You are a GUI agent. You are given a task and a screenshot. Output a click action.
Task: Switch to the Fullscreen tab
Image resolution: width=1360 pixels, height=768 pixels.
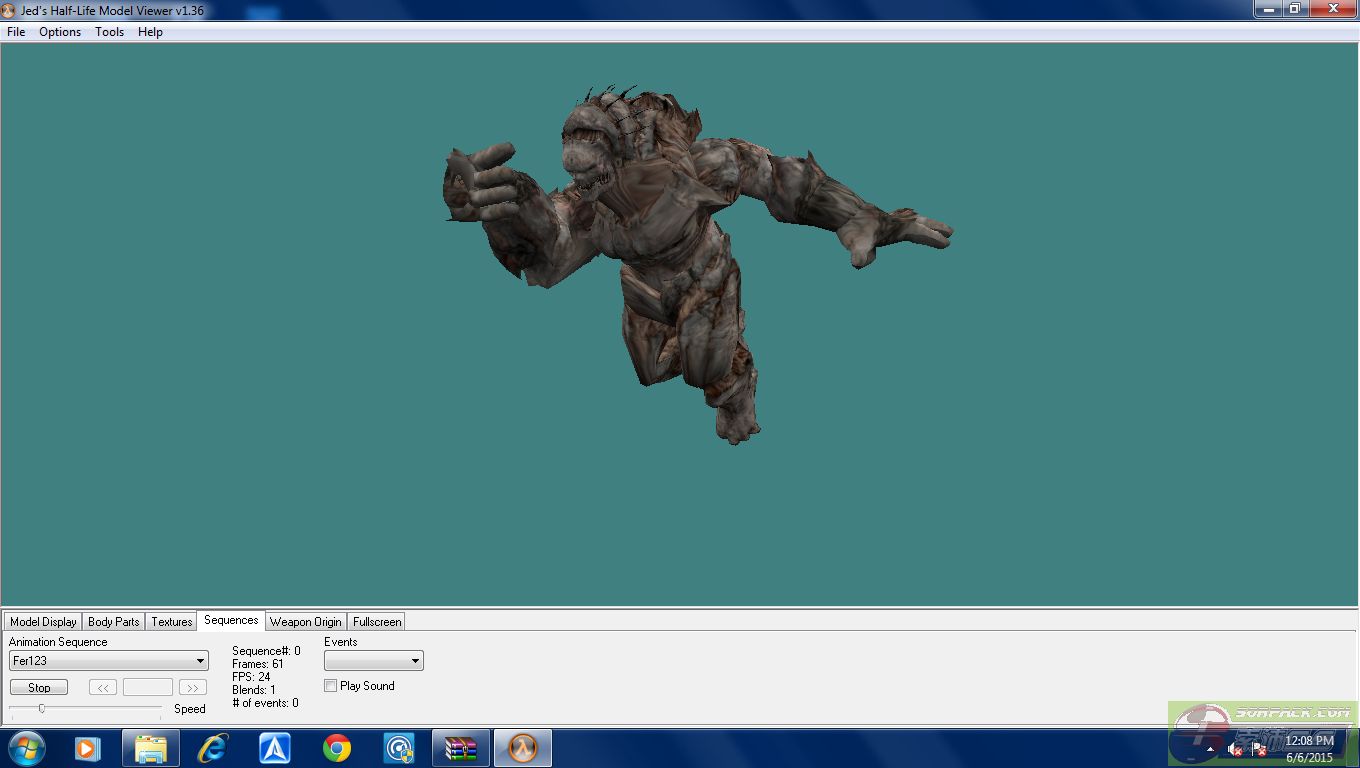click(x=377, y=621)
